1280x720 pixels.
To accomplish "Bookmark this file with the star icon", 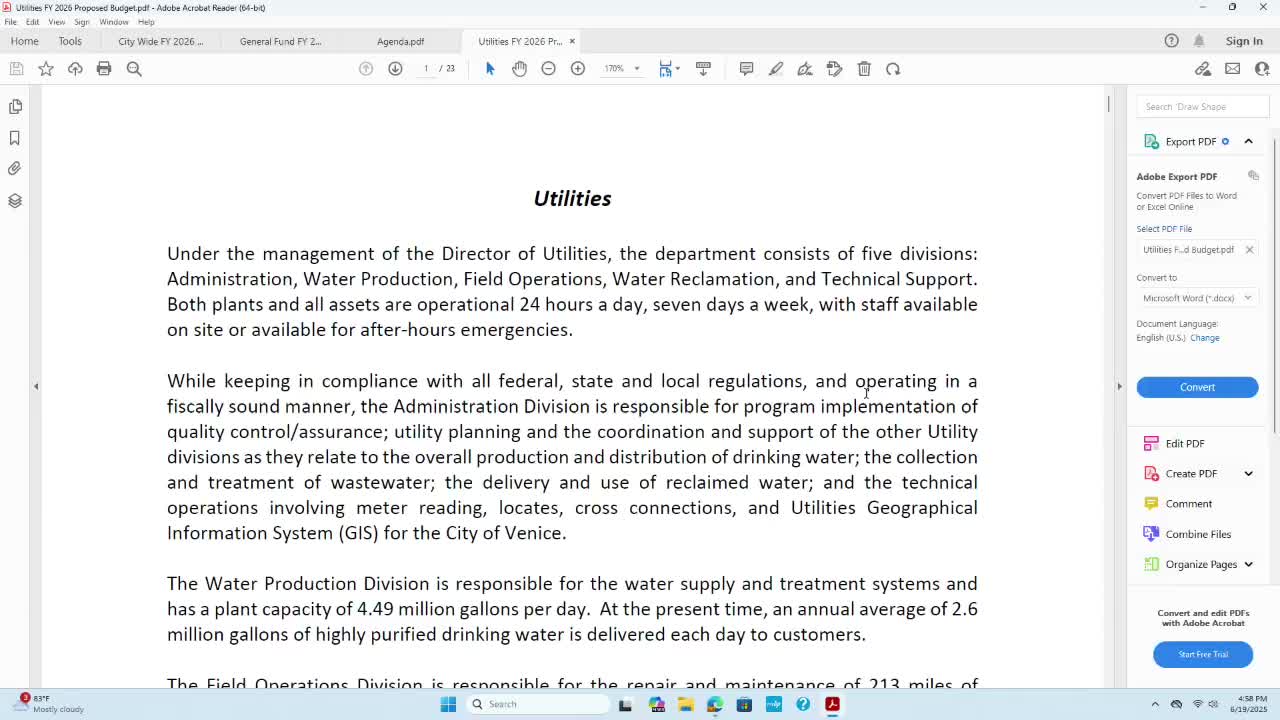I will pos(46,69).
